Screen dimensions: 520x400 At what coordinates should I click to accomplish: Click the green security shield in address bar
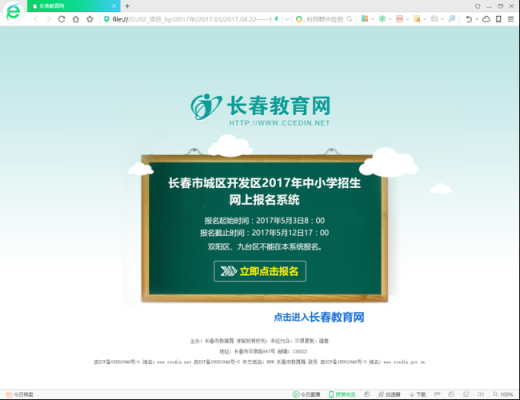tap(107, 19)
